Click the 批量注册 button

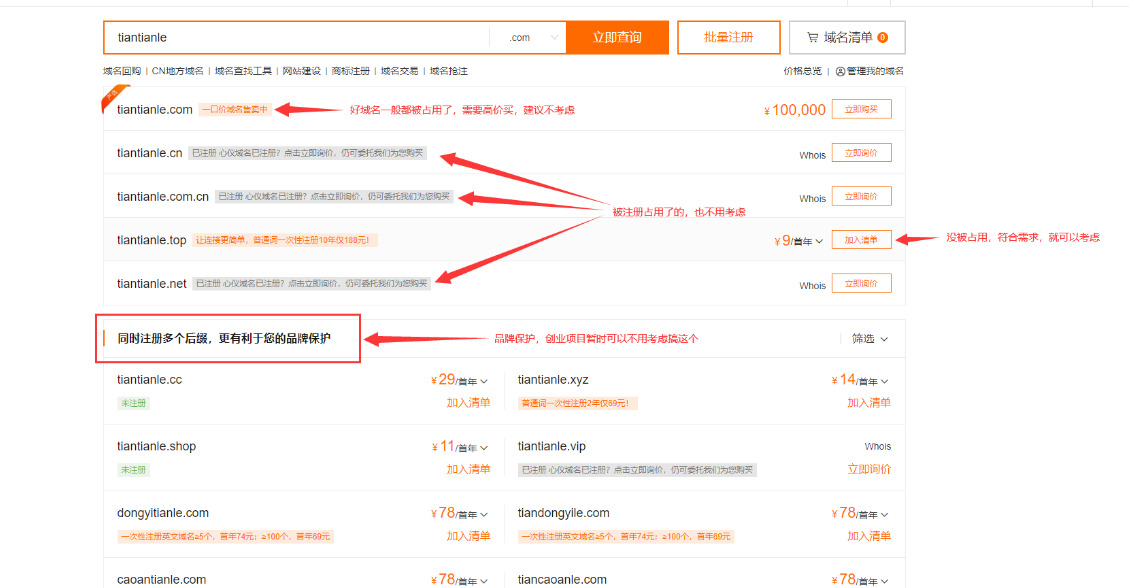pyautogui.click(x=728, y=37)
